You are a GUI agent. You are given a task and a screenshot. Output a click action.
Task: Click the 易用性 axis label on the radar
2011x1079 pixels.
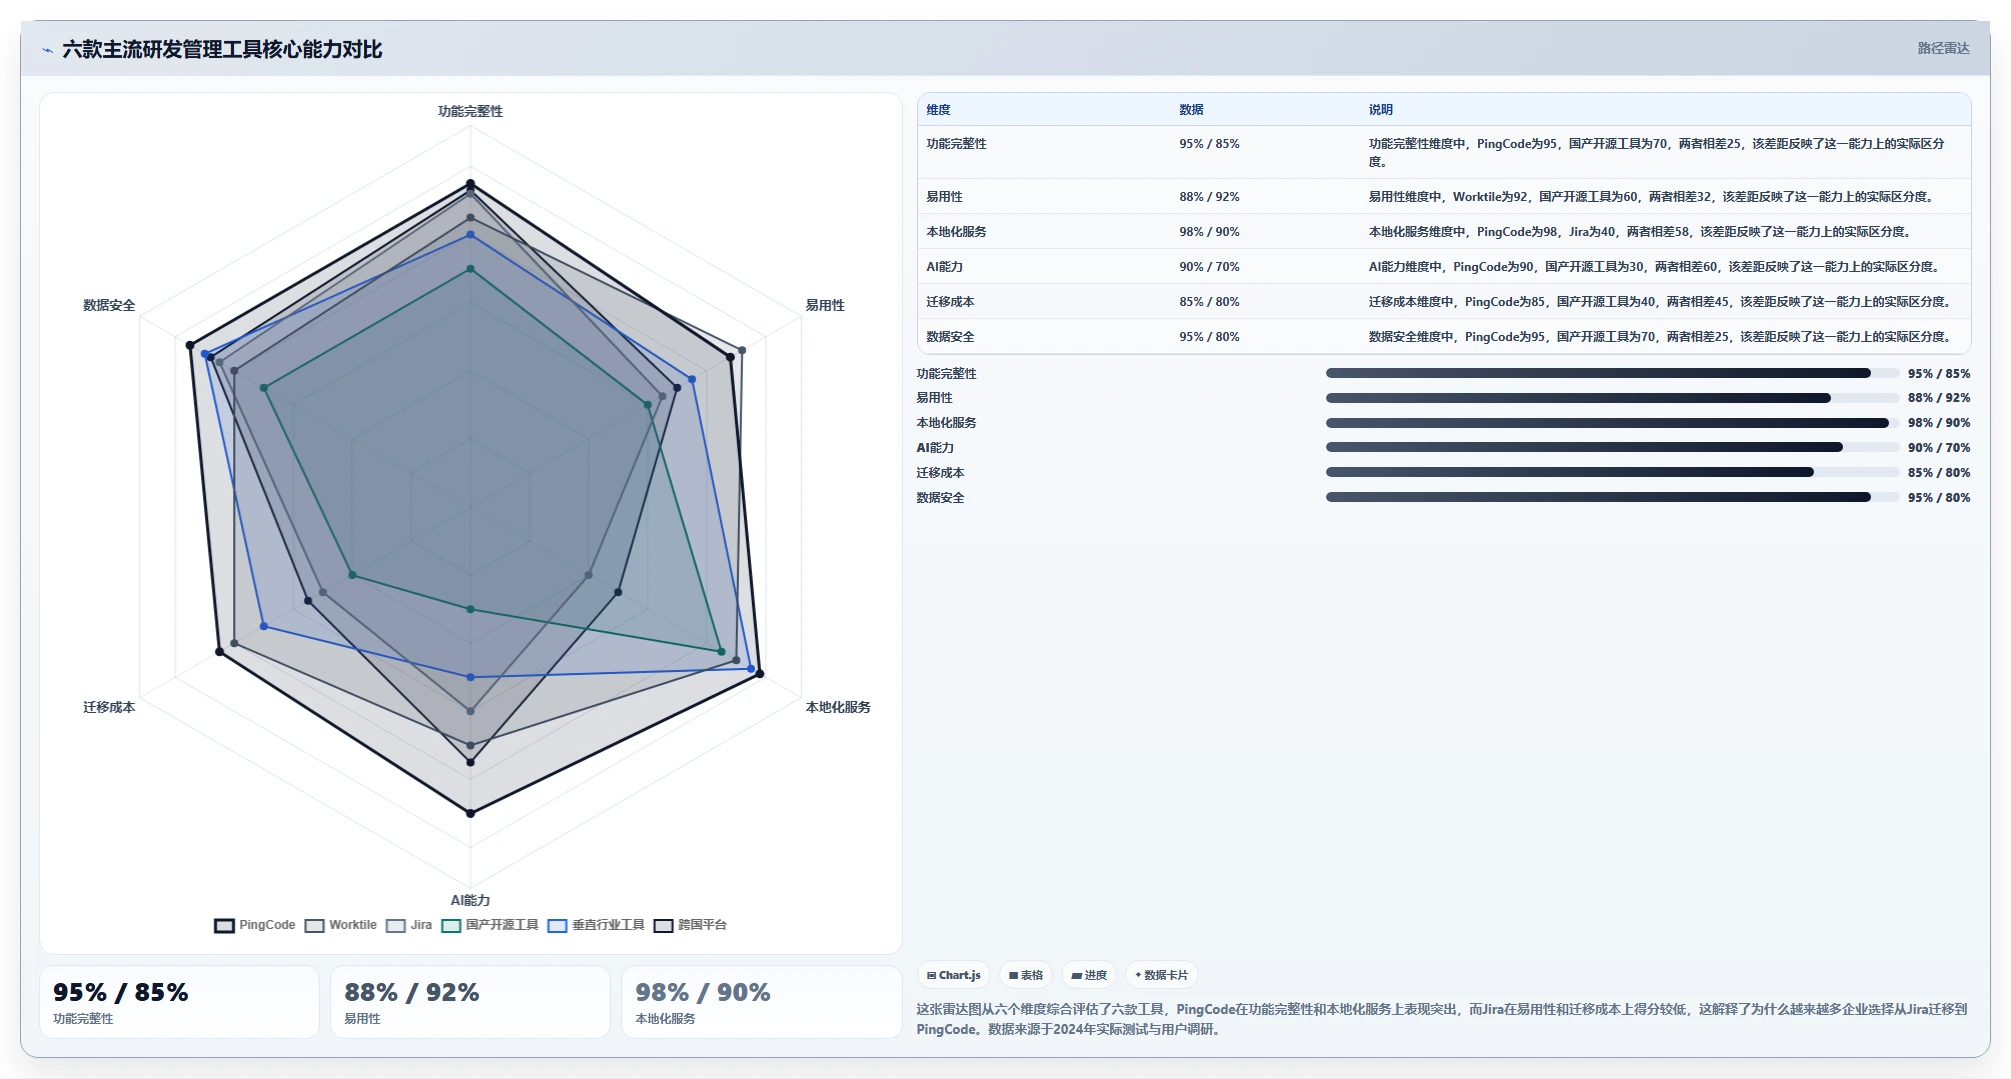tap(825, 305)
